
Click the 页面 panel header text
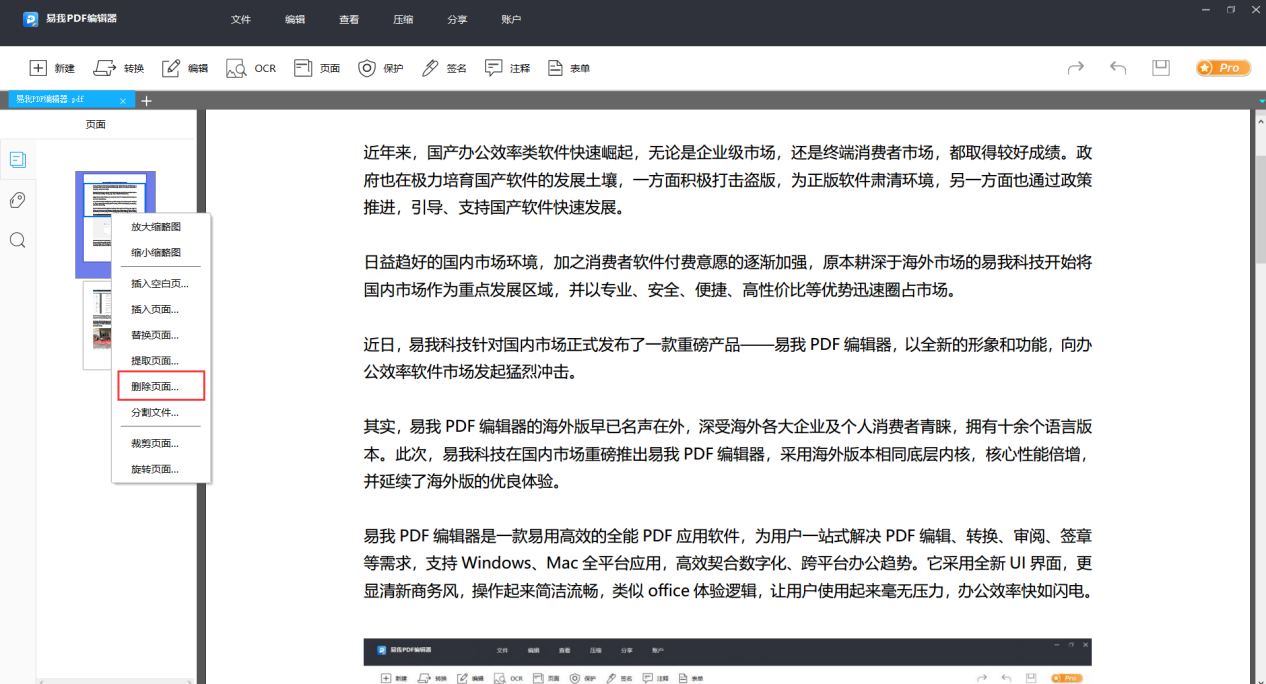point(96,125)
